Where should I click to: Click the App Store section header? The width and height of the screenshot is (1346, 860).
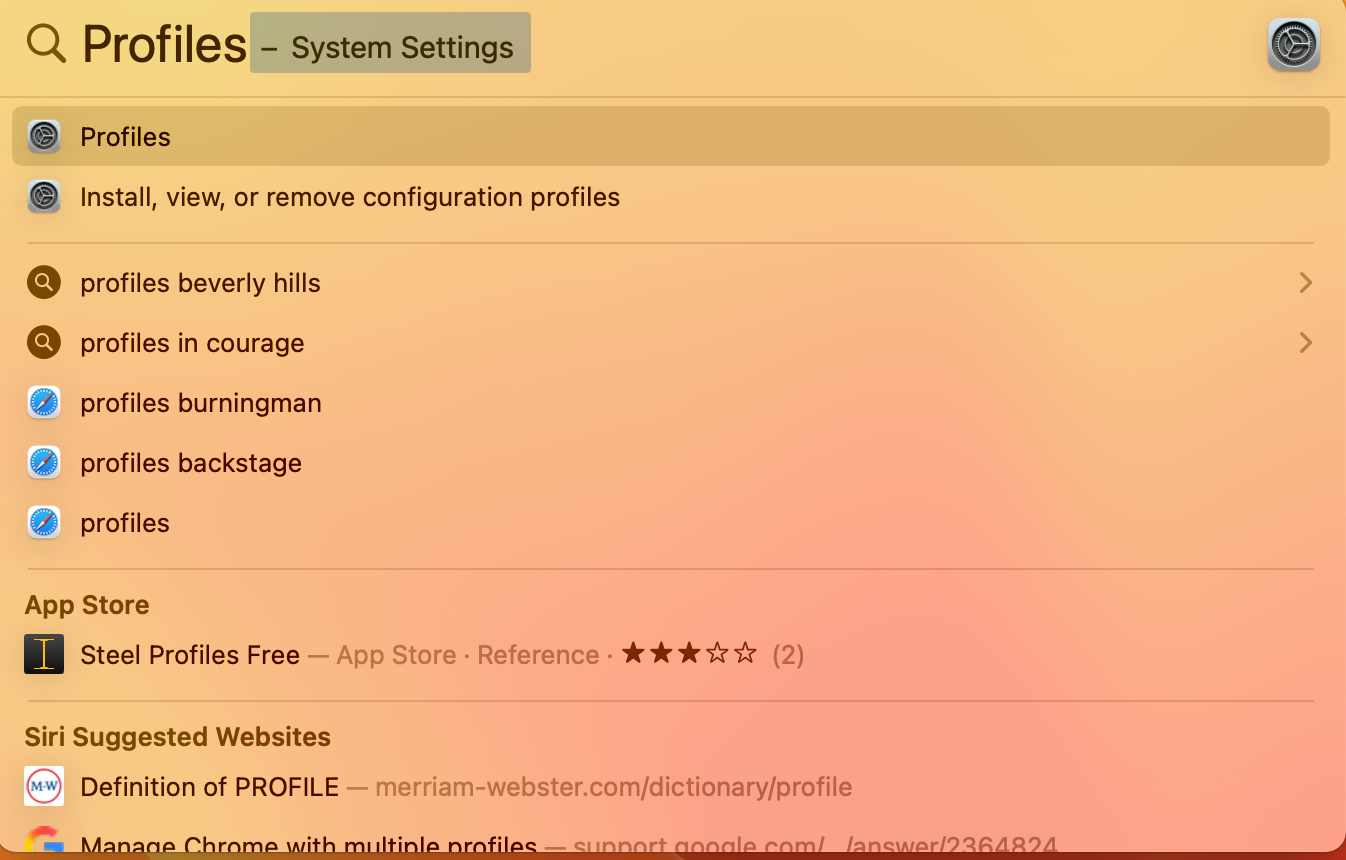point(86,604)
